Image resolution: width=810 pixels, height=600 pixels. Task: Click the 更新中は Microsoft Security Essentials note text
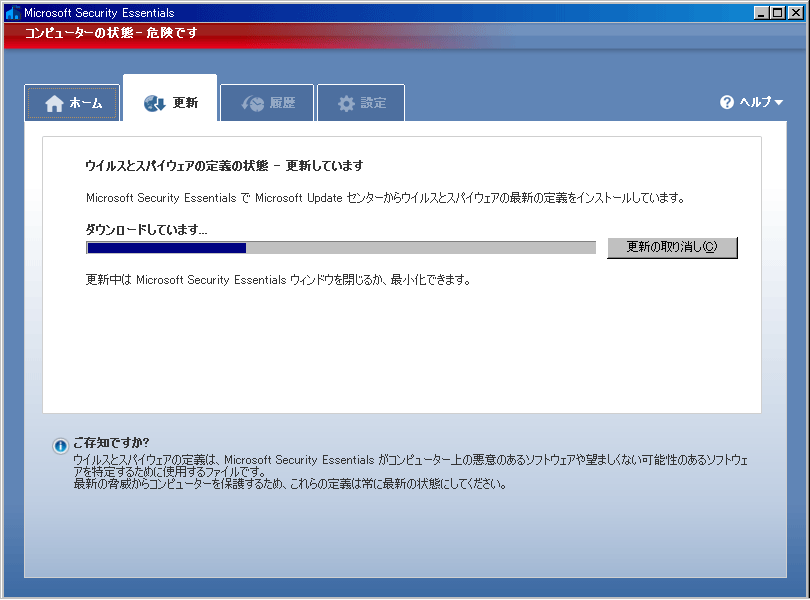coord(278,280)
